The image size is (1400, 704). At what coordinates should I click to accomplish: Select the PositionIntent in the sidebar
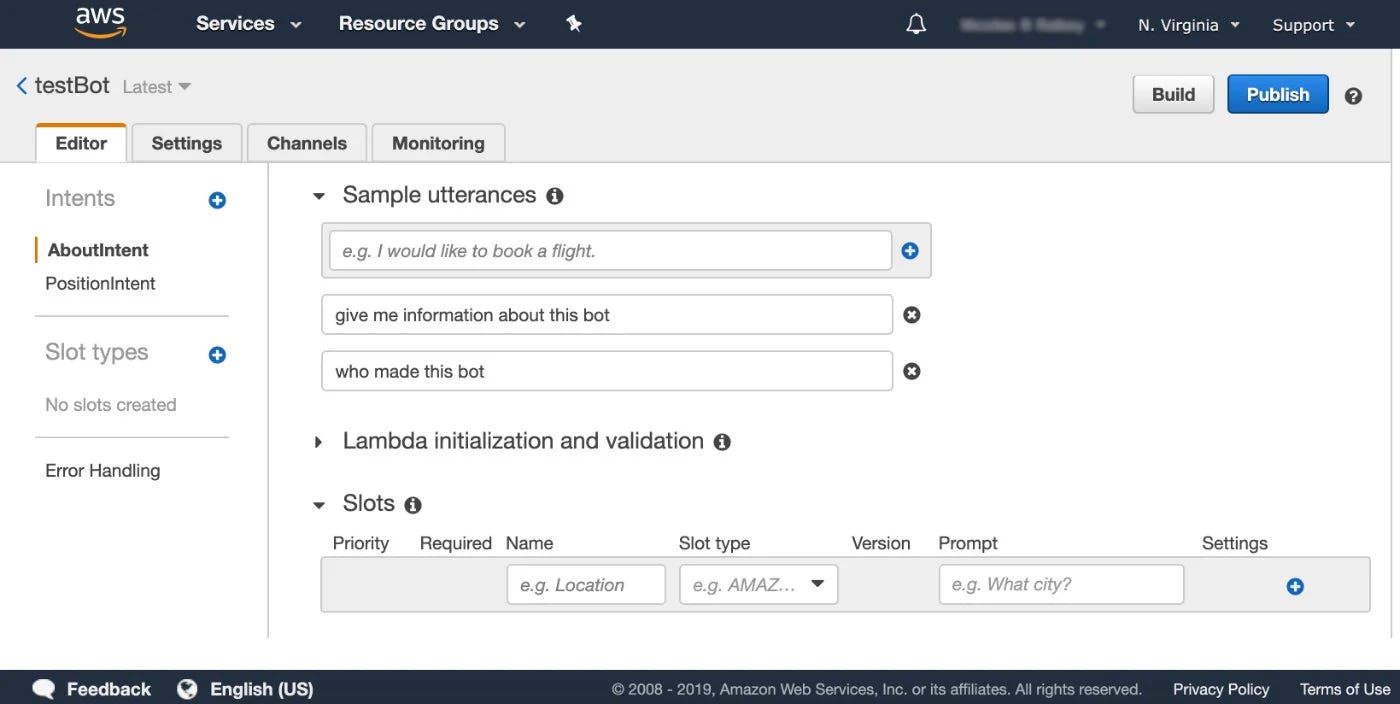(x=99, y=283)
